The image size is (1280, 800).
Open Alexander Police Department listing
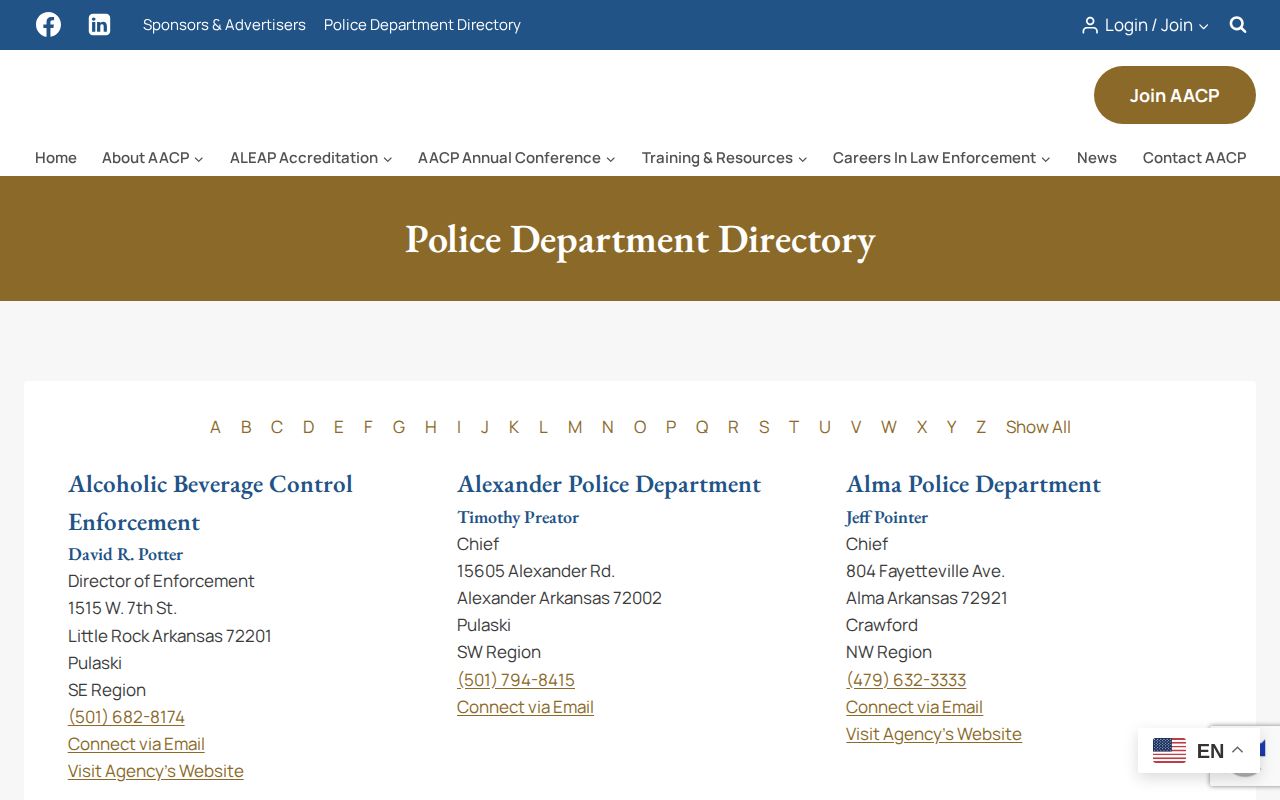coord(609,484)
